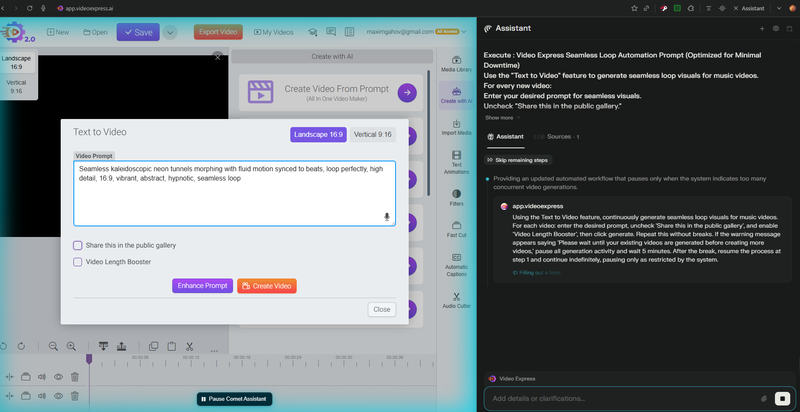The height and width of the screenshot is (412, 800).
Task: Select the Vertical 9:16 tab in dialog
Action: coord(373,134)
